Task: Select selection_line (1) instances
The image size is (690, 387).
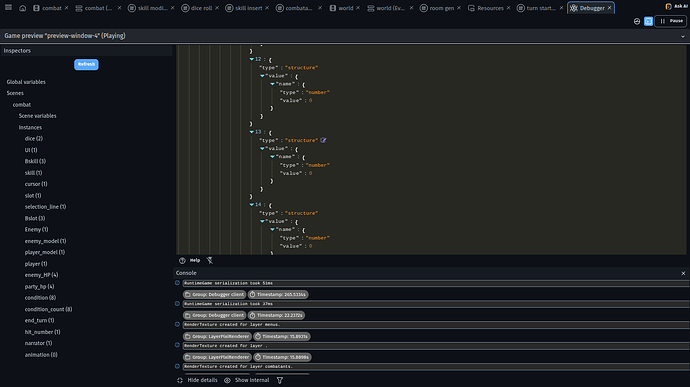Action: click(x=45, y=207)
